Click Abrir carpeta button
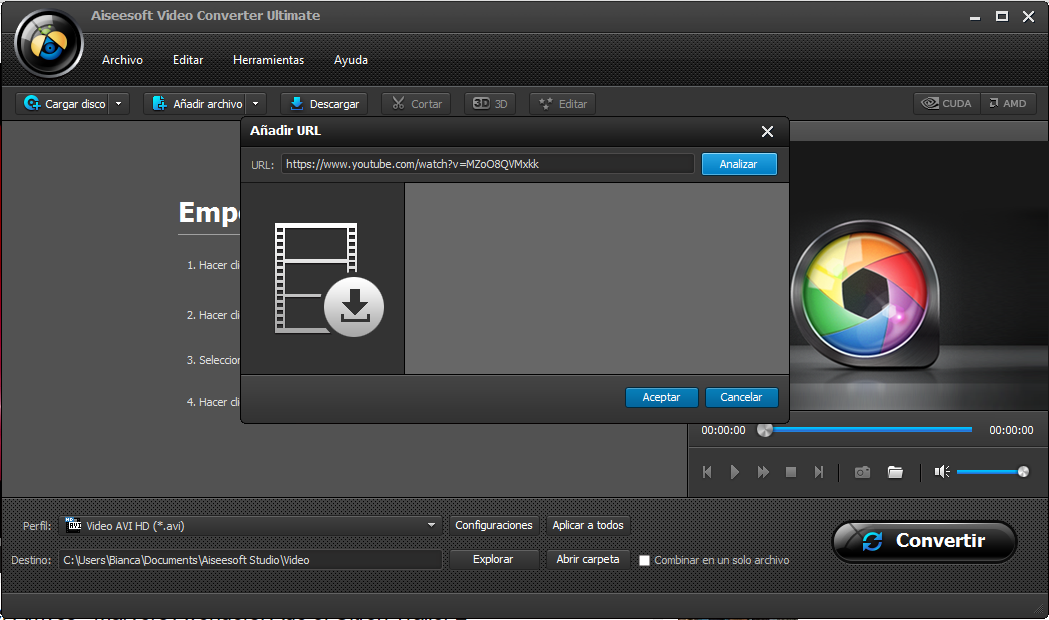This screenshot has height=620, width=1049. 587,559
